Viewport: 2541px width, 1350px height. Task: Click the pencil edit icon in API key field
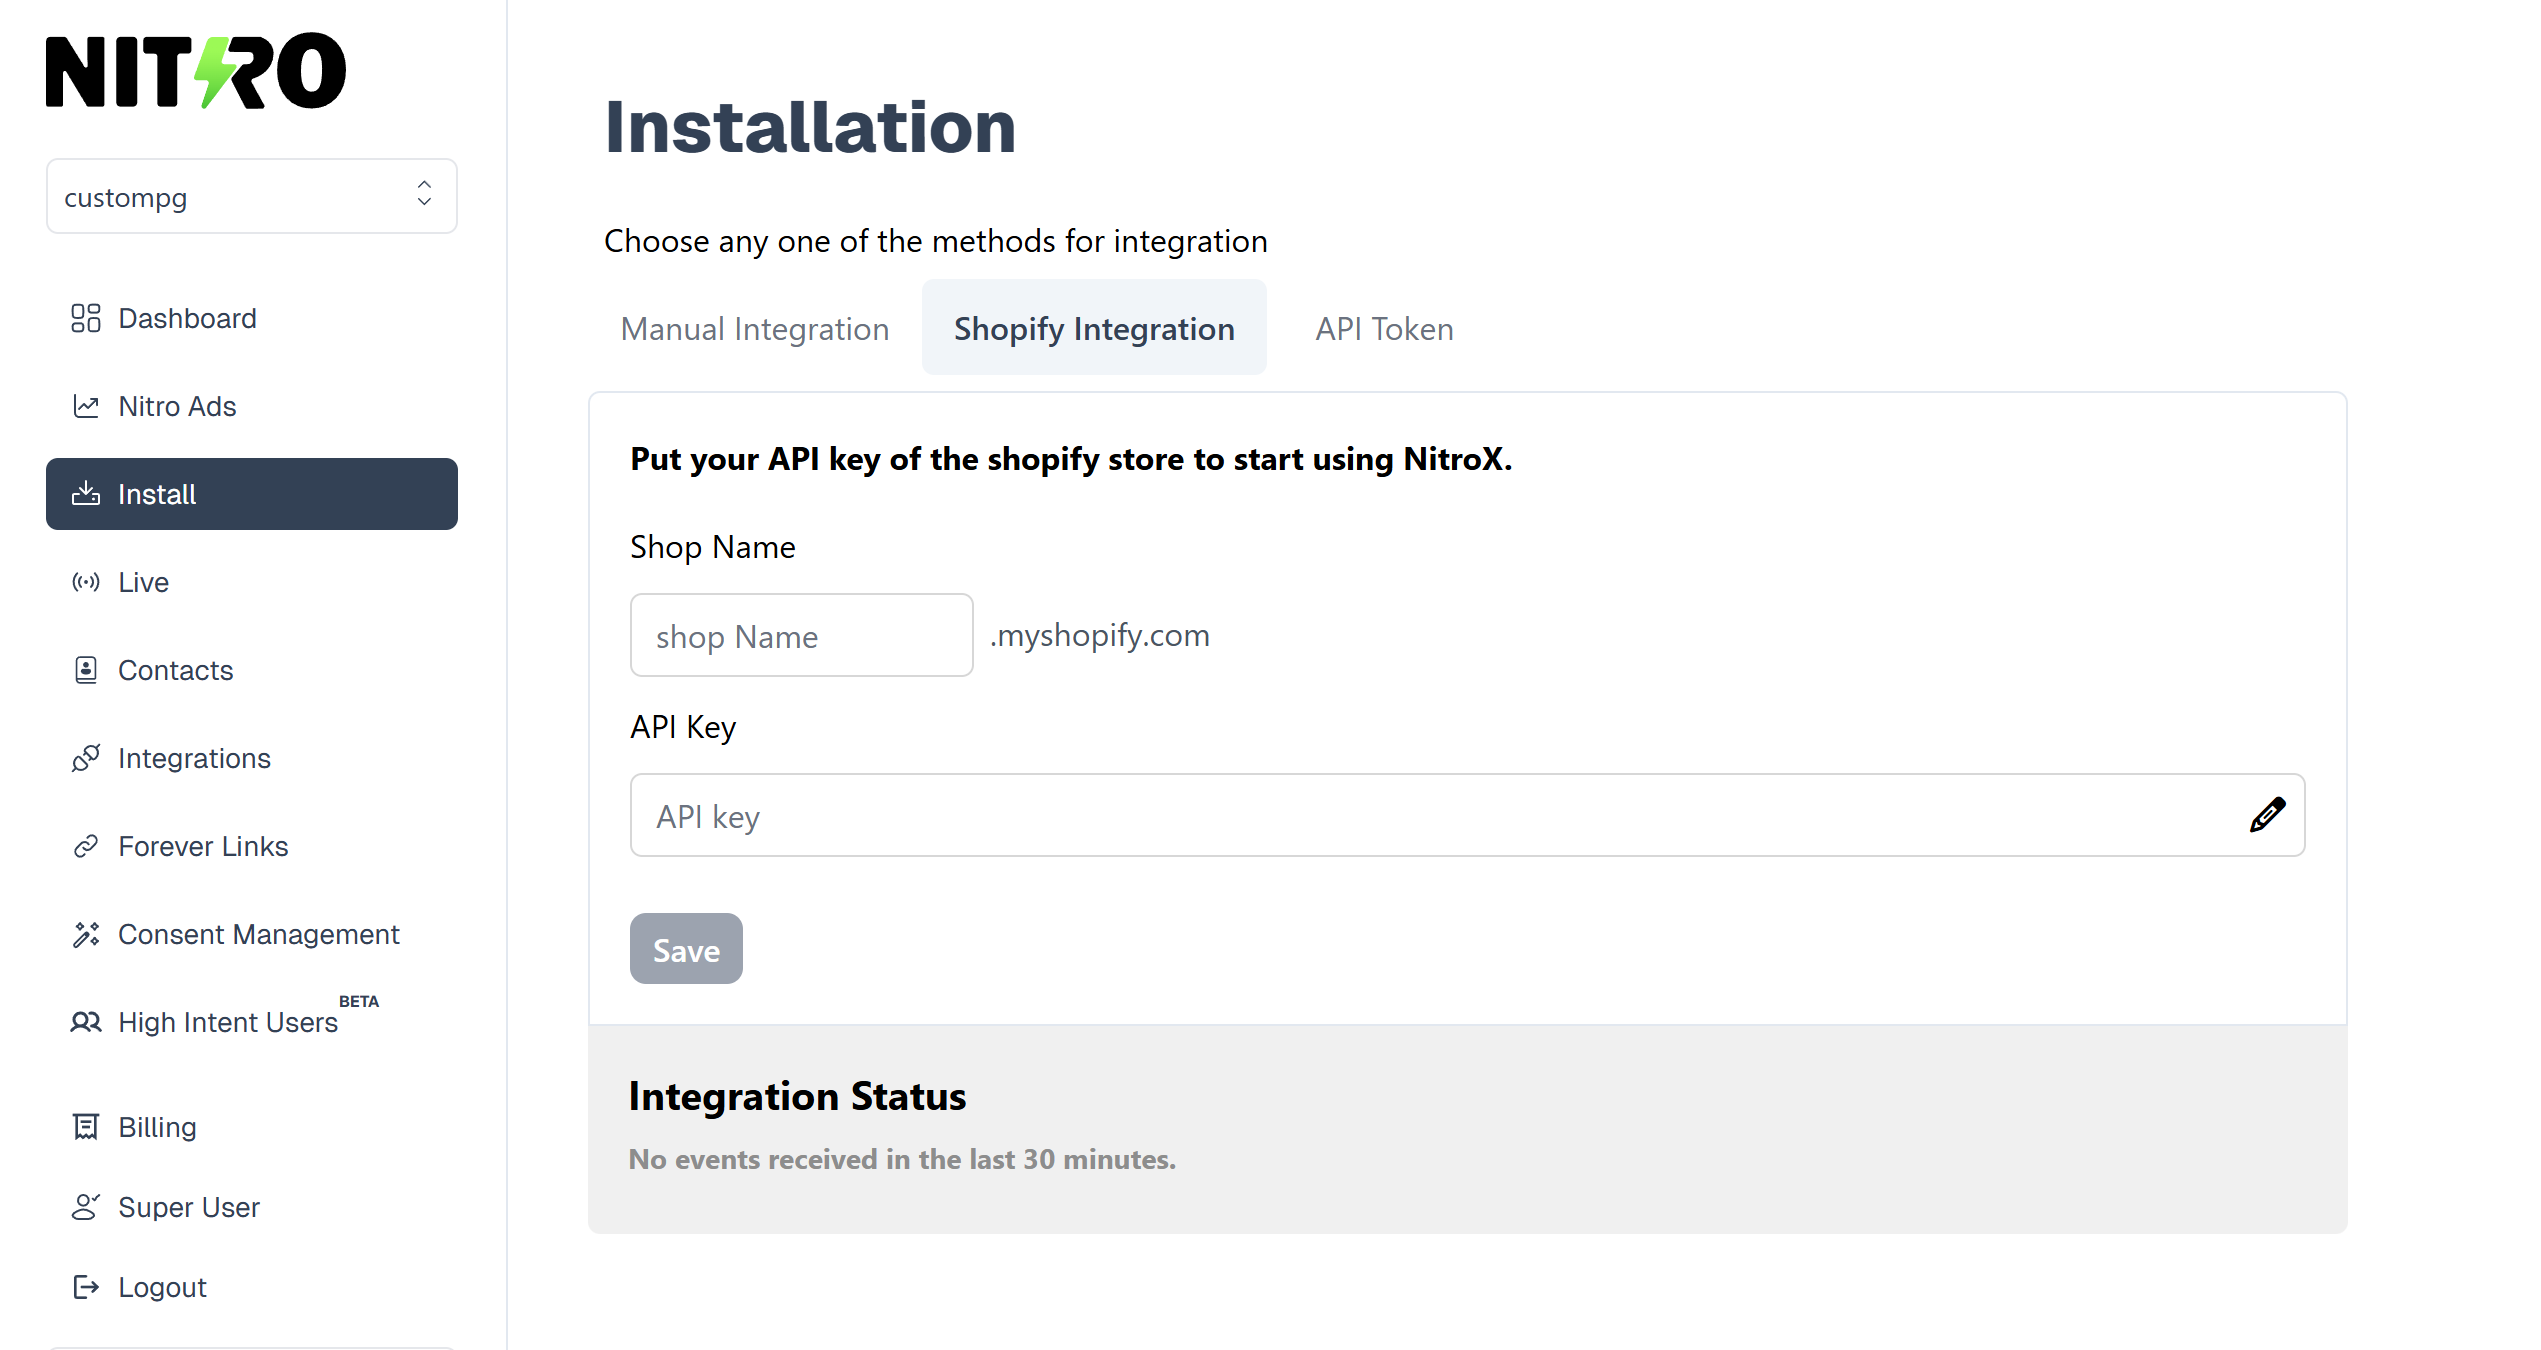point(2267,815)
